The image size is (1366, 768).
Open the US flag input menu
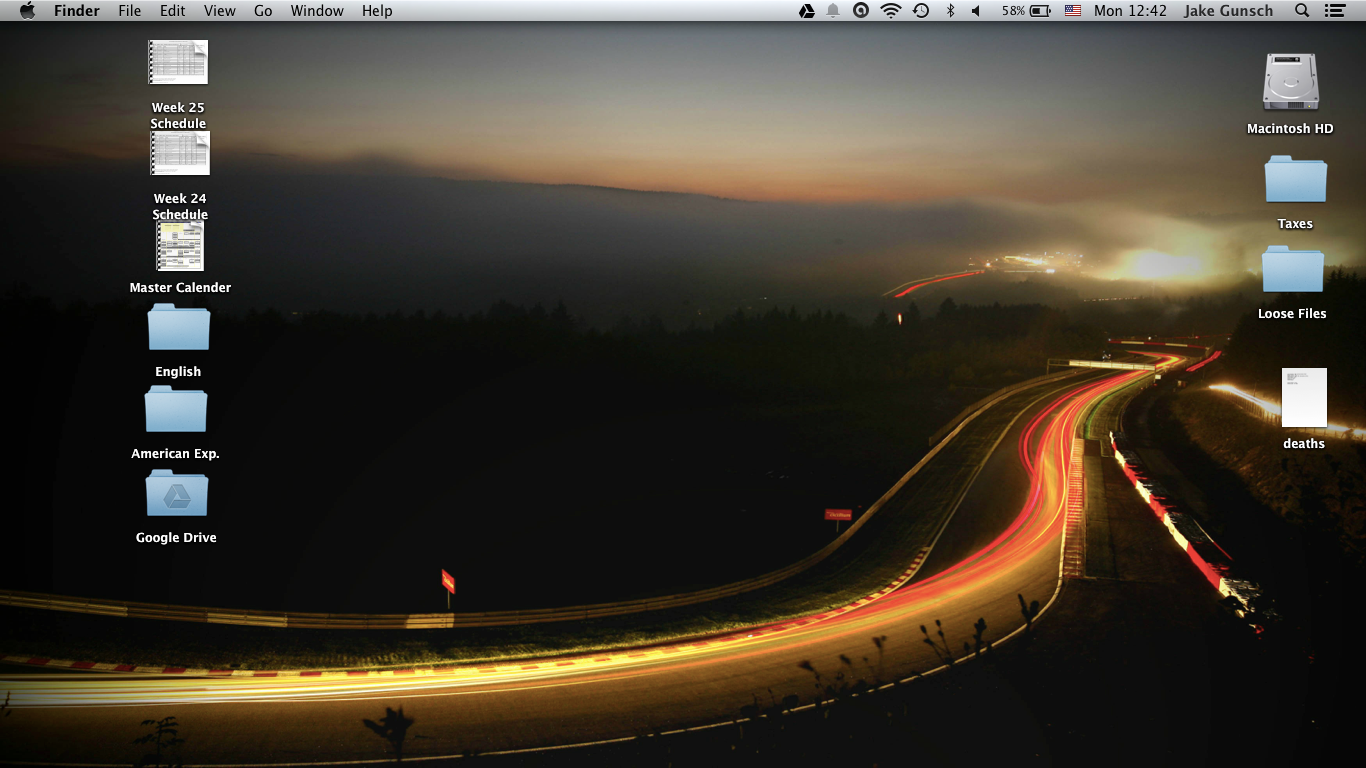point(1073,11)
